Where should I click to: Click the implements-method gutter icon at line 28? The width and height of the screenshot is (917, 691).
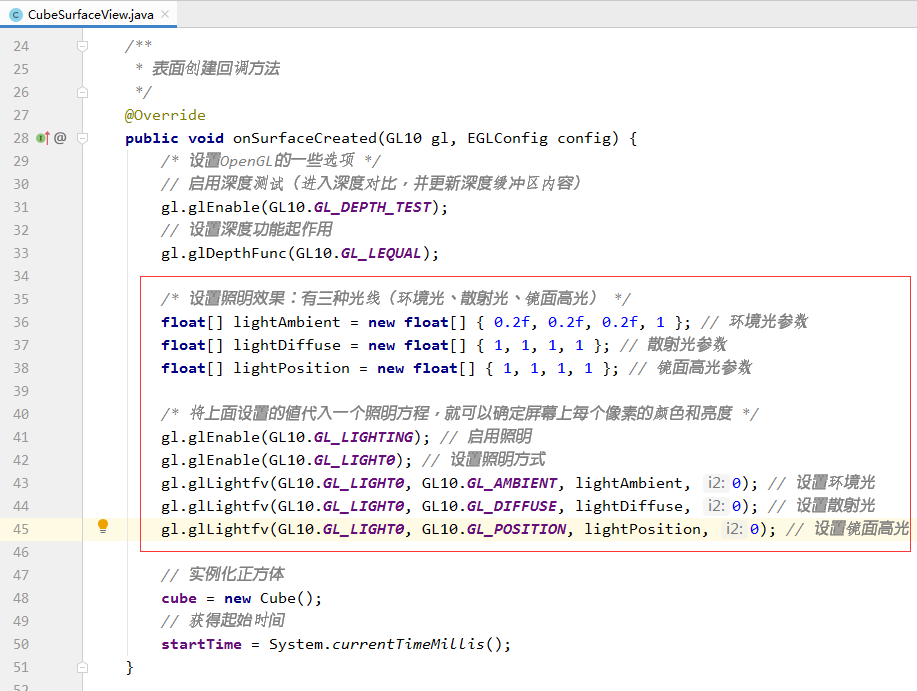click(43, 139)
